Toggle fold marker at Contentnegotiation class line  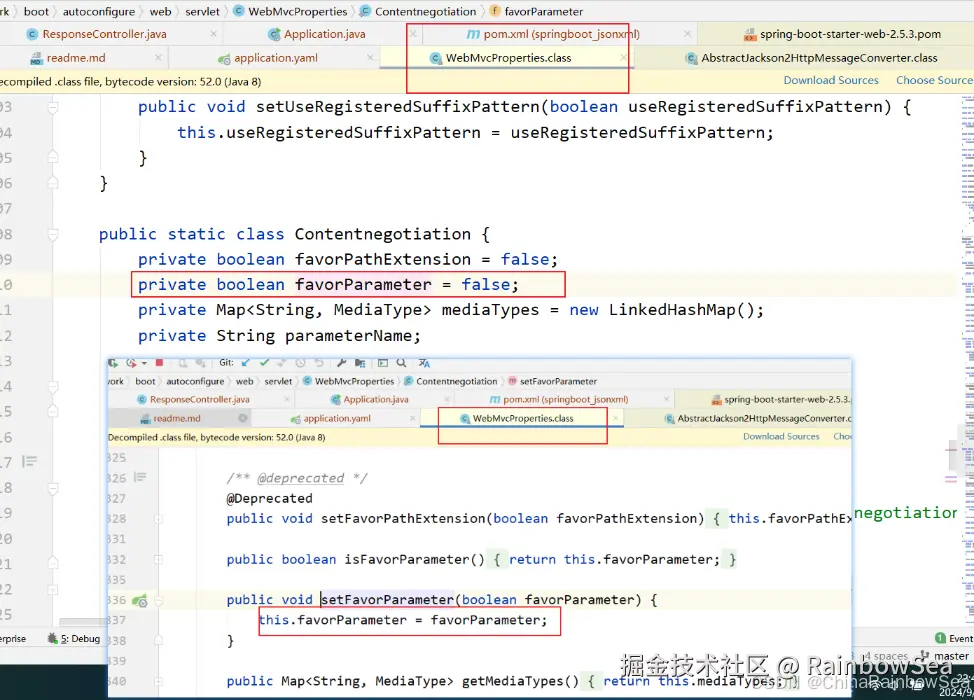[x=53, y=235]
